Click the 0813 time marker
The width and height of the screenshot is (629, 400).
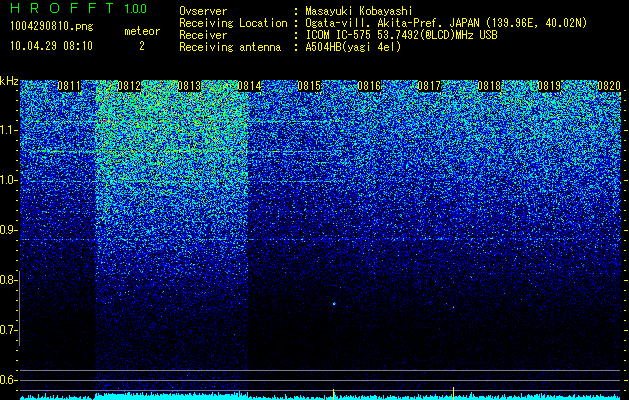coord(189,86)
